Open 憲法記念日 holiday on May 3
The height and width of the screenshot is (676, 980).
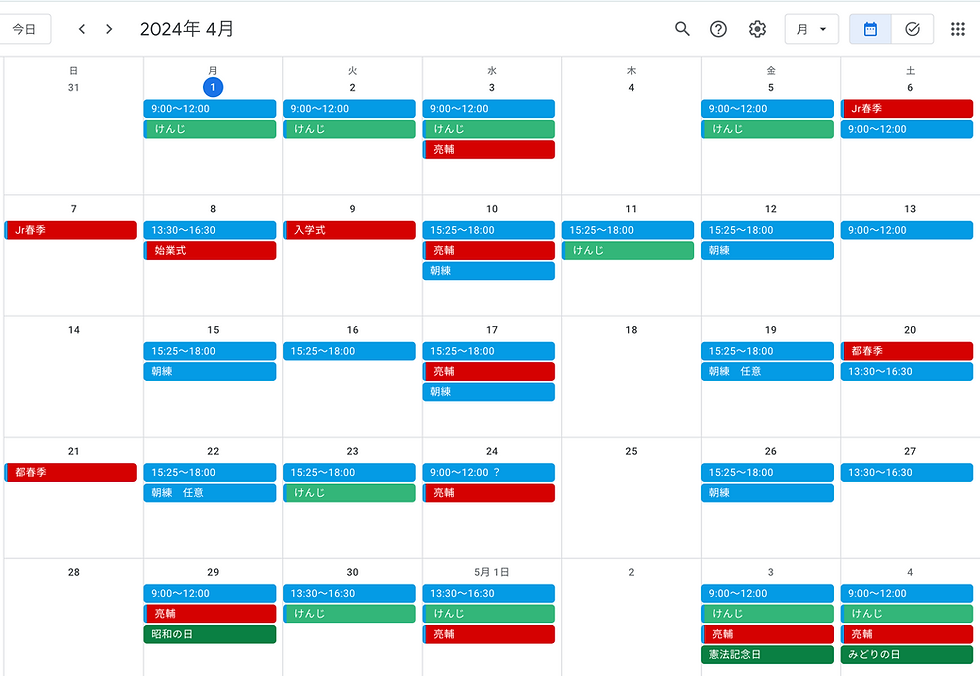pyautogui.click(x=768, y=654)
